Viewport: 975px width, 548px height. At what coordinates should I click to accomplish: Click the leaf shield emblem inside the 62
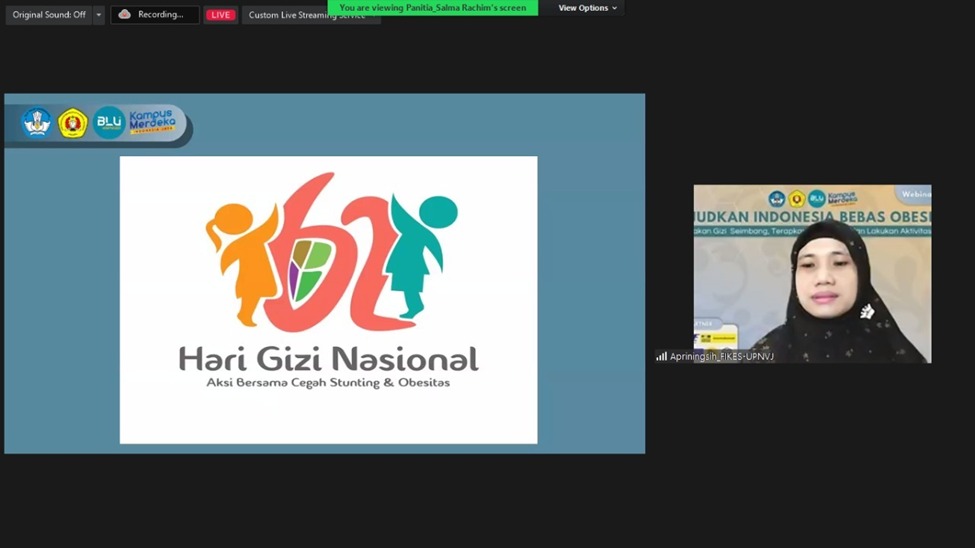[x=311, y=270]
